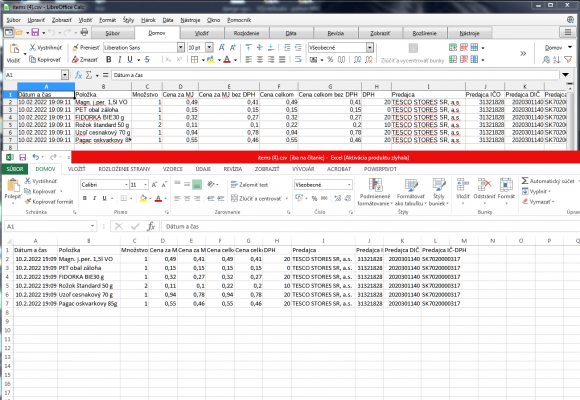Open the SÚBOR tab in Excel
Image resolution: width=580 pixels, height=400 pixels.
(x=15, y=169)
